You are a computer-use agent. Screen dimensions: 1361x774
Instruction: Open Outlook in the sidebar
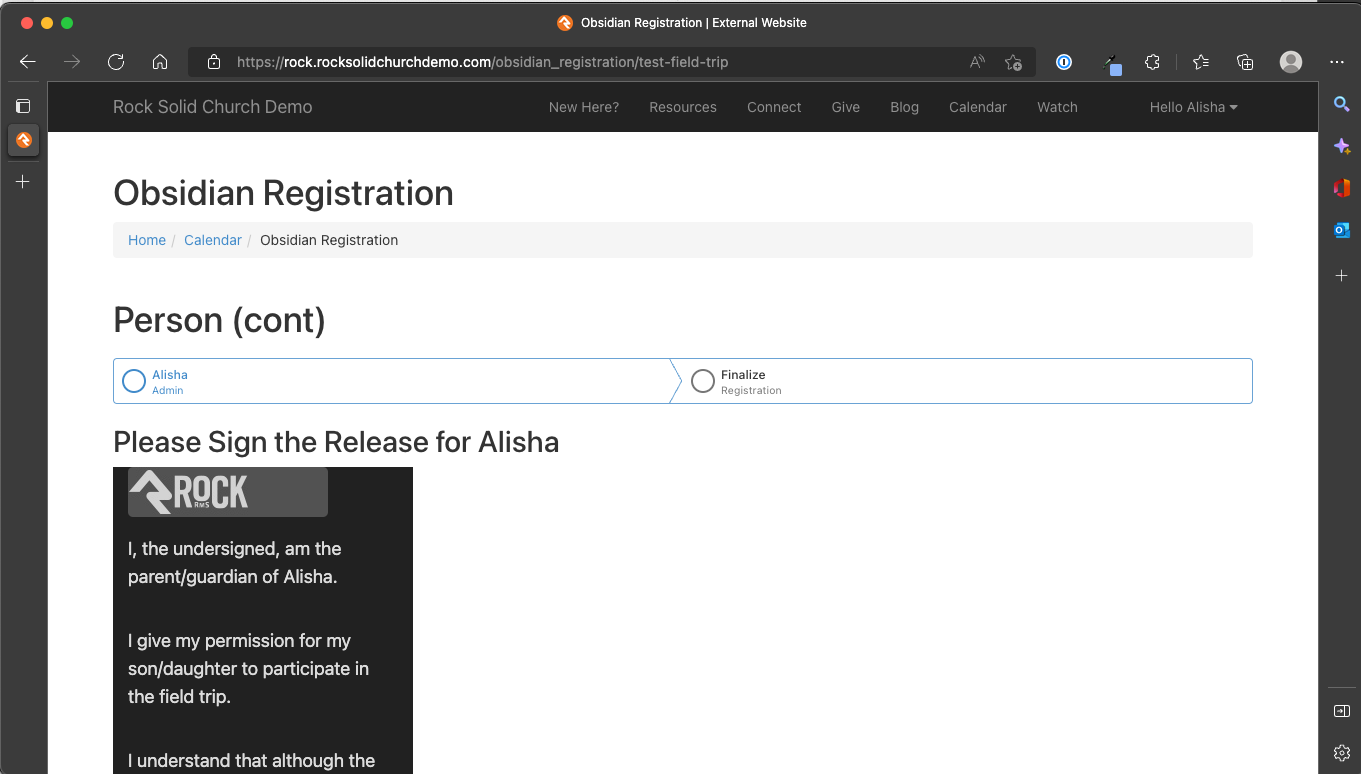click(1342, 230)
